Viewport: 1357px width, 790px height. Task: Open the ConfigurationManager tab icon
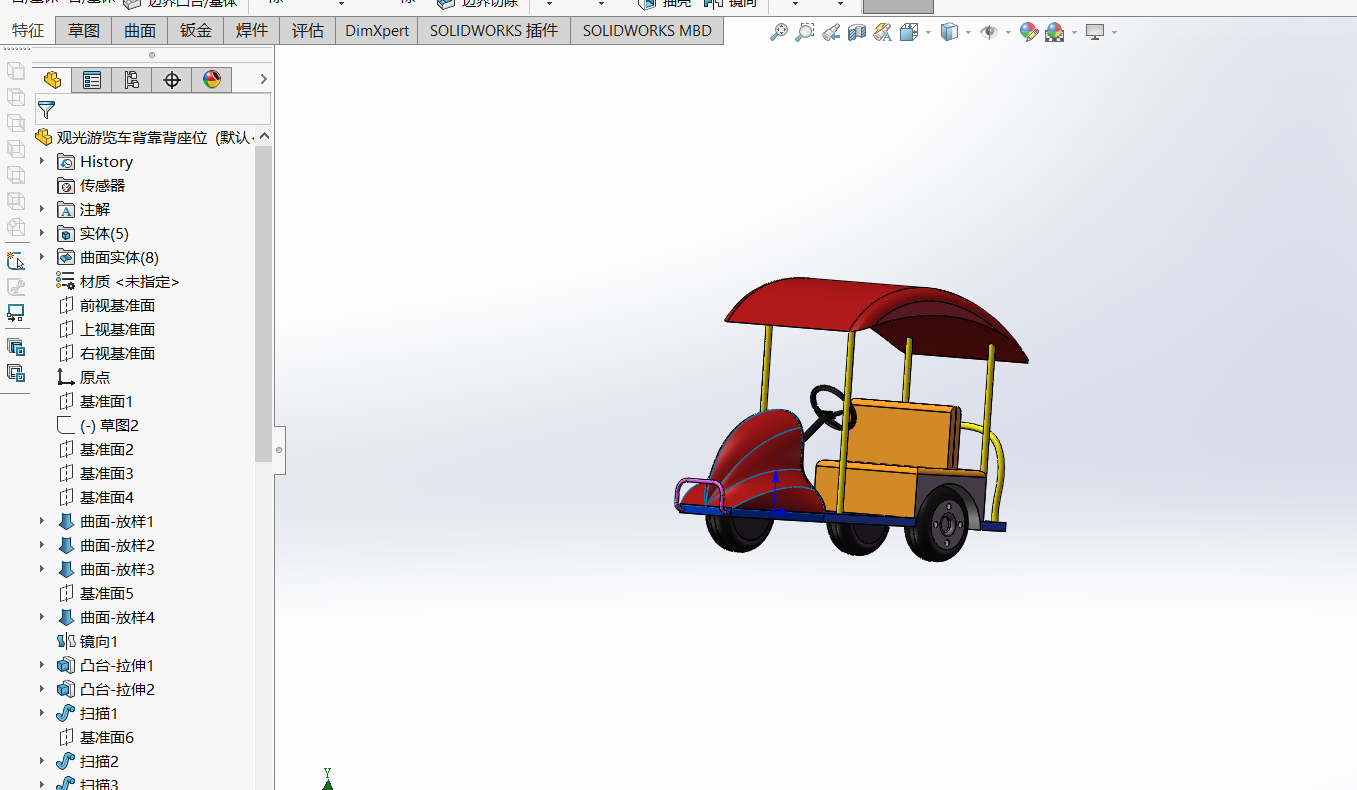coord(132,80)
